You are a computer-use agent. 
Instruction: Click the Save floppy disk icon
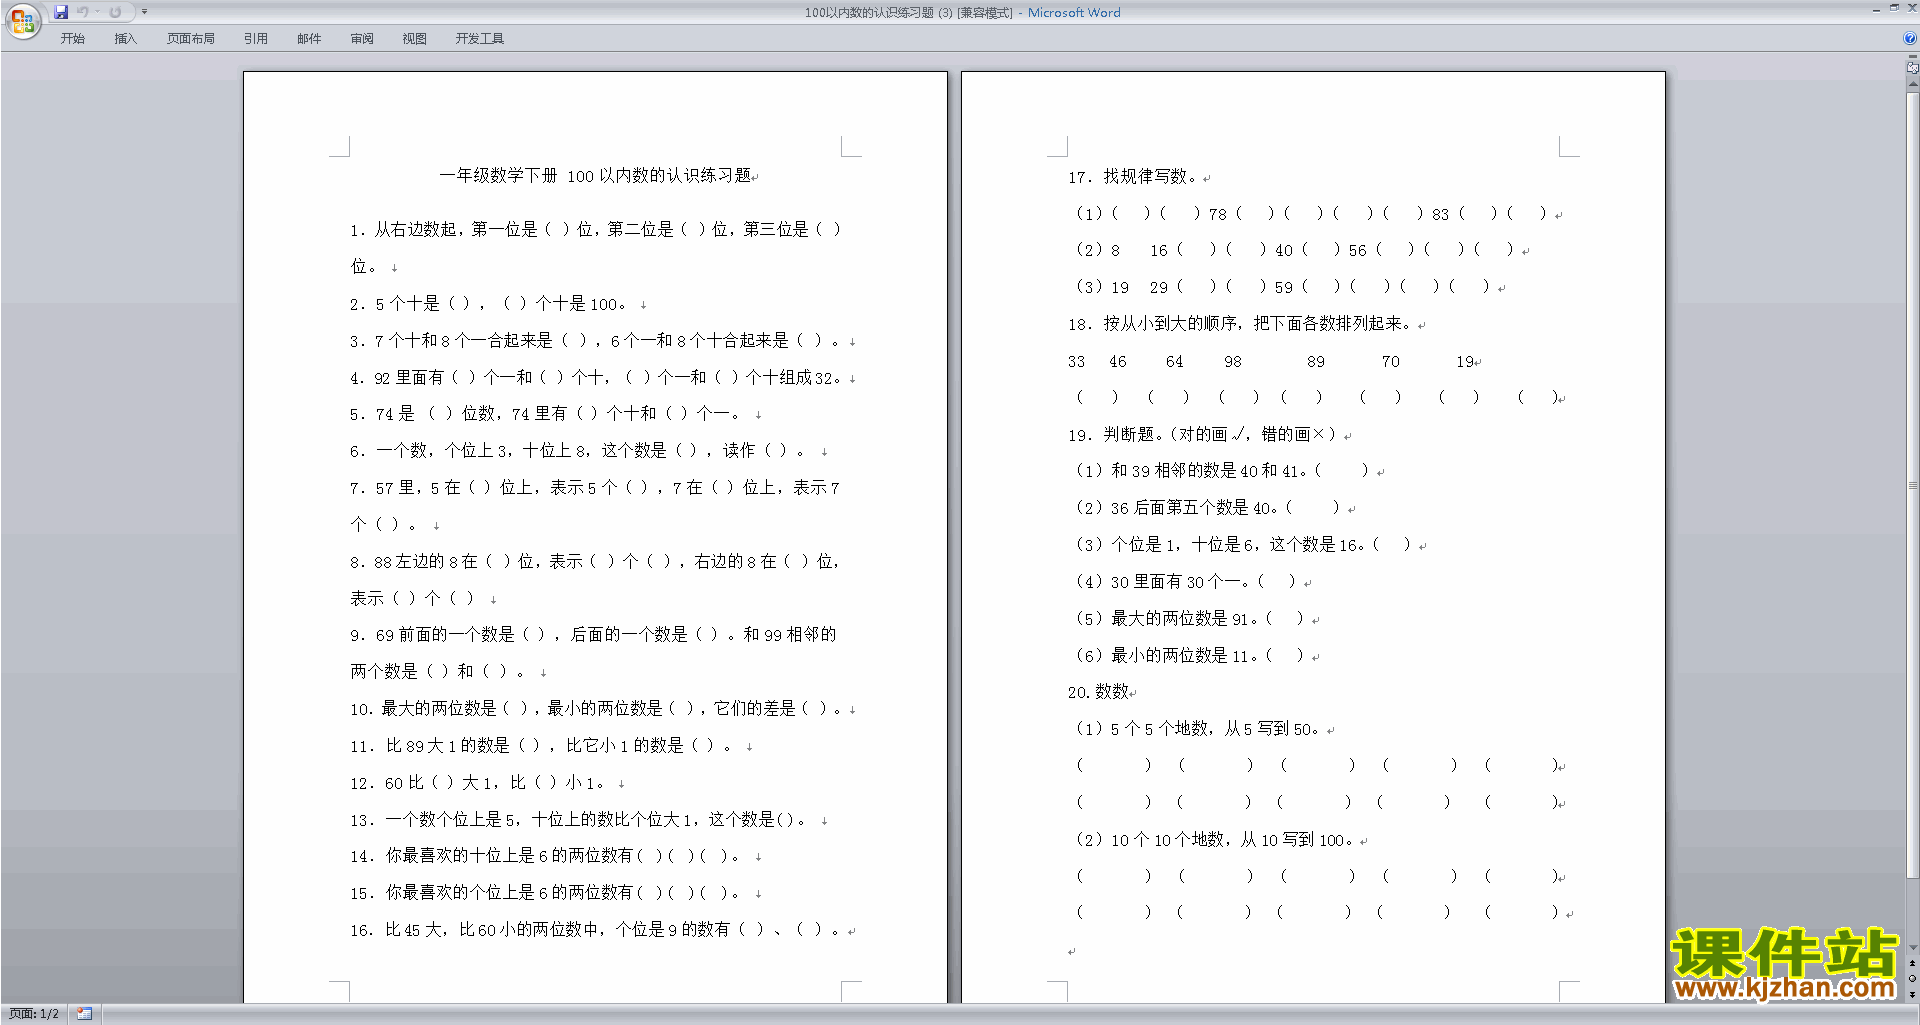pos(61,12)
